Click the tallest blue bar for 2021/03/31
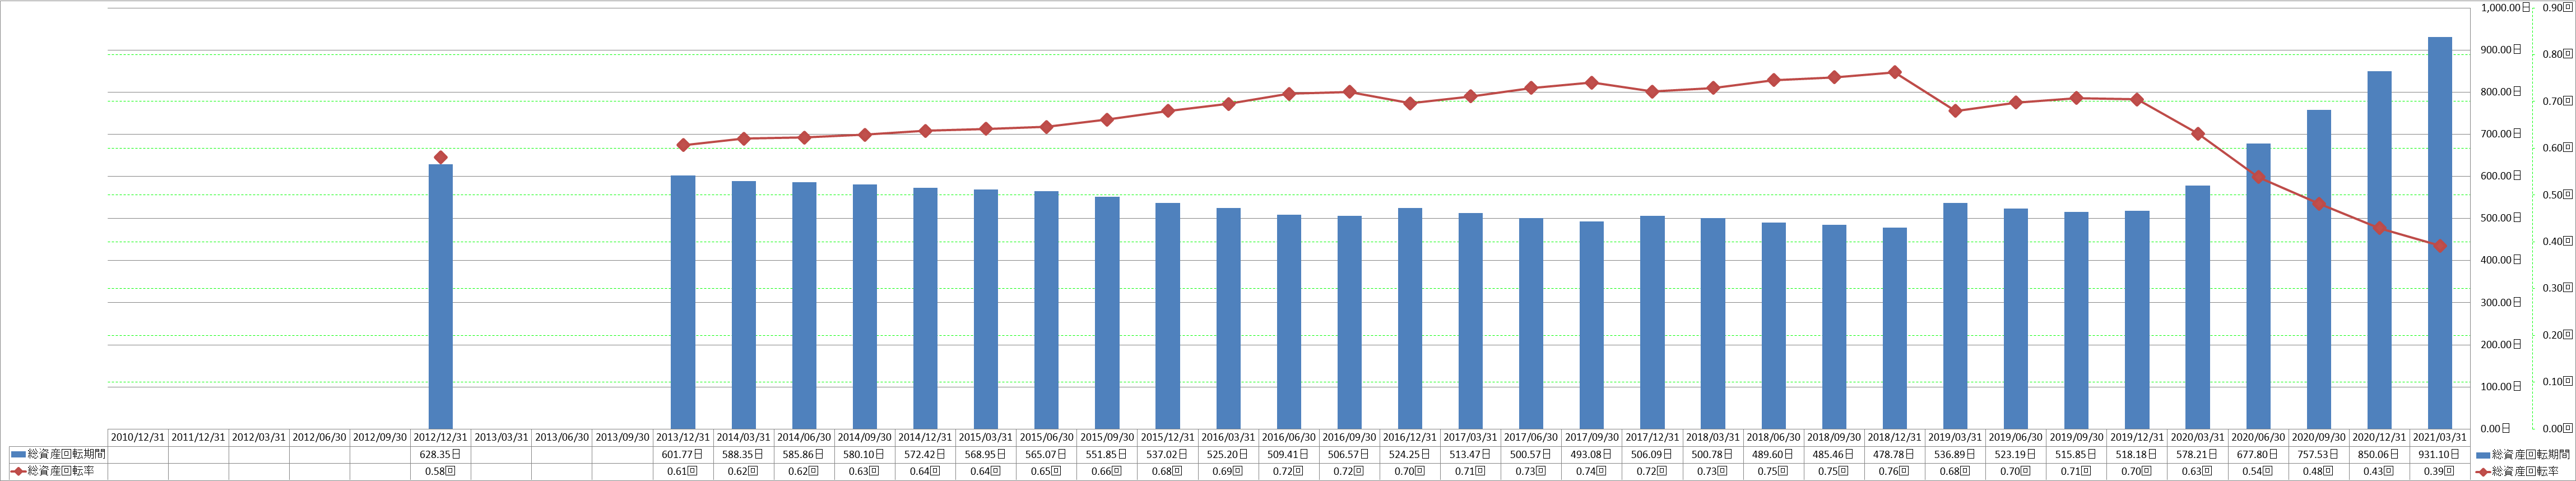The image size is (2576, 481). tap(2439, 233)
